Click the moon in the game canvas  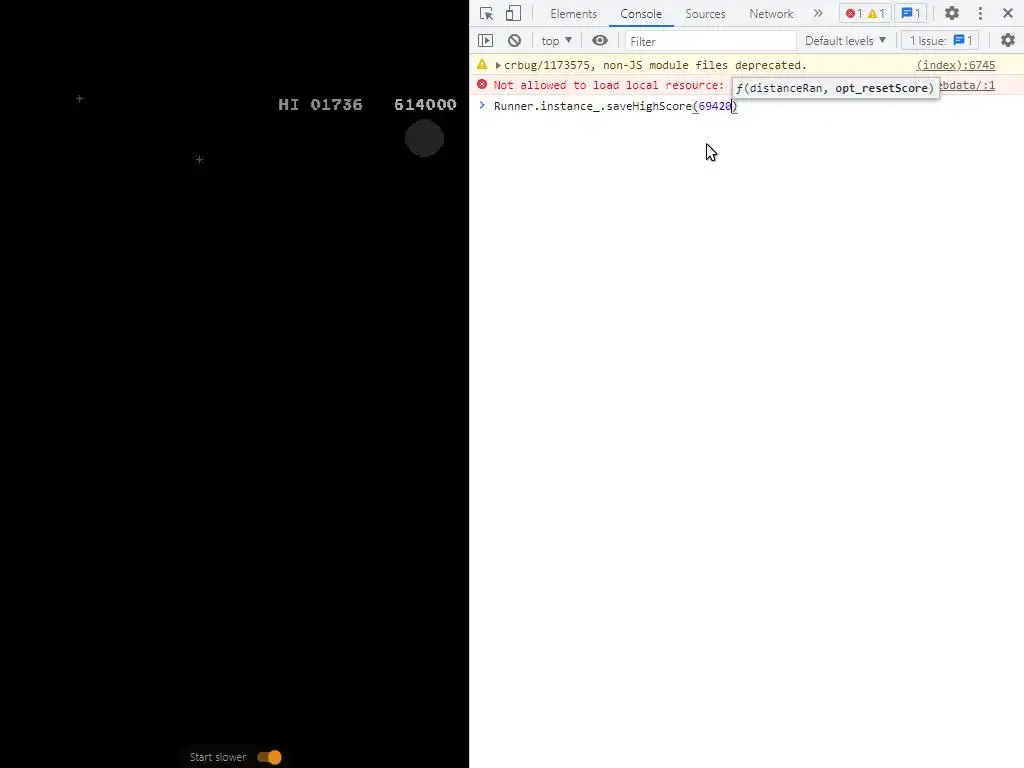click(x=424, y=138)
